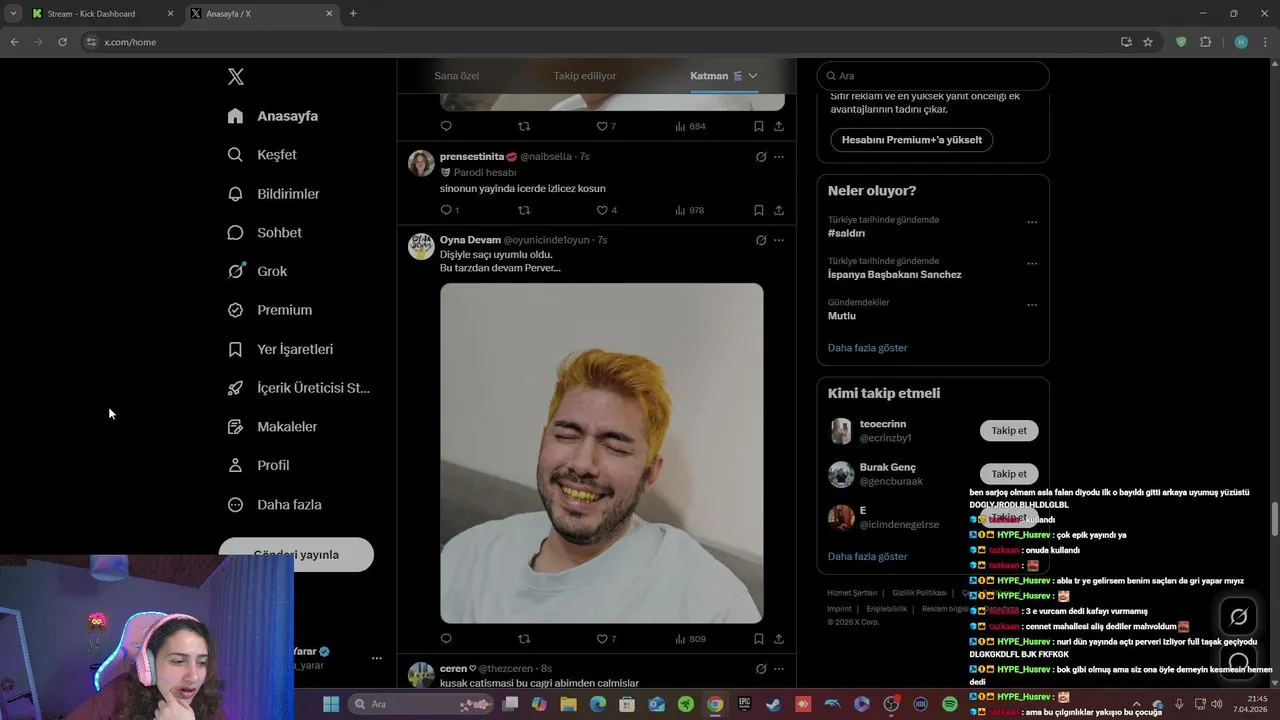The height and width of the screenshot is (720, 1280).
Task: Share the Oyna Devam post
Action: (x=779, y=639)
